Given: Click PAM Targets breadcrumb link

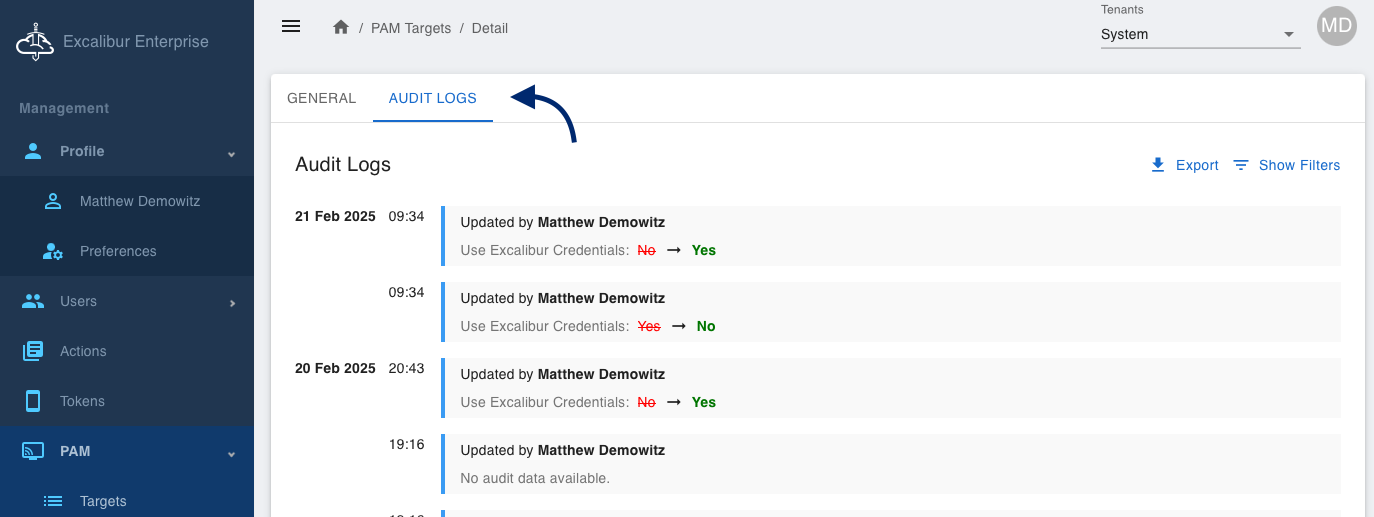Looking at the screenshot, I should point(410,28).
